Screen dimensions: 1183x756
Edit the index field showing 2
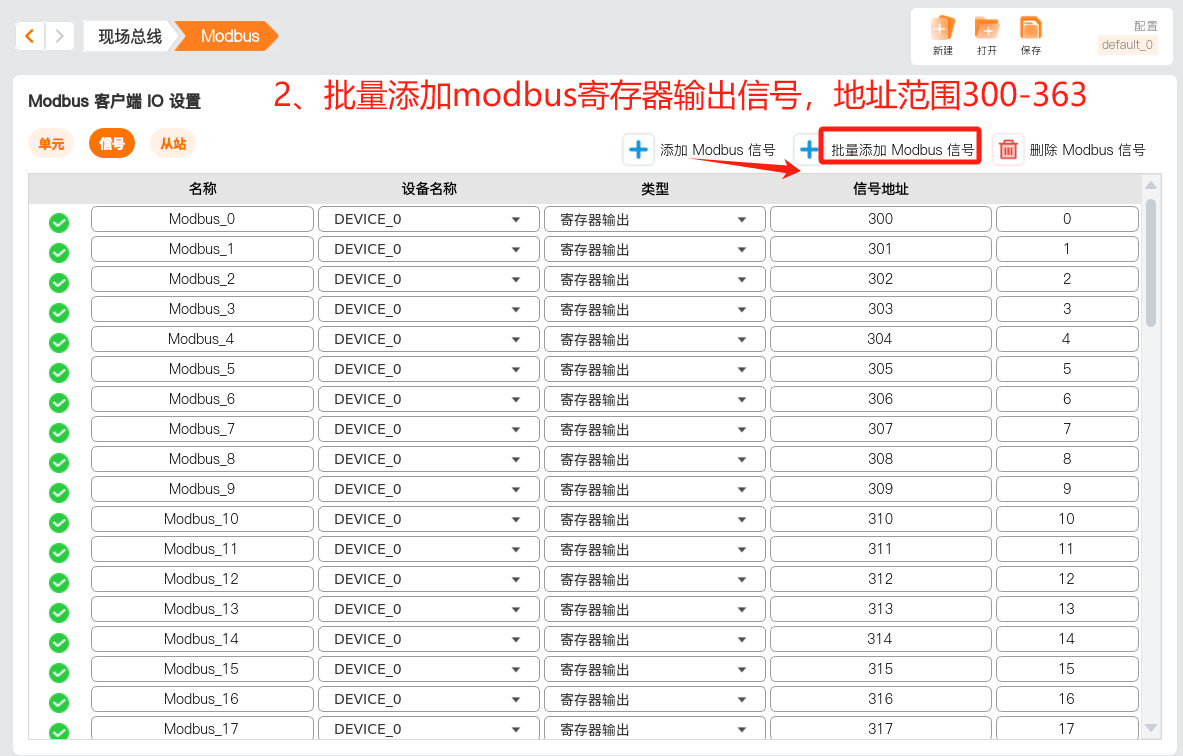1067,279
